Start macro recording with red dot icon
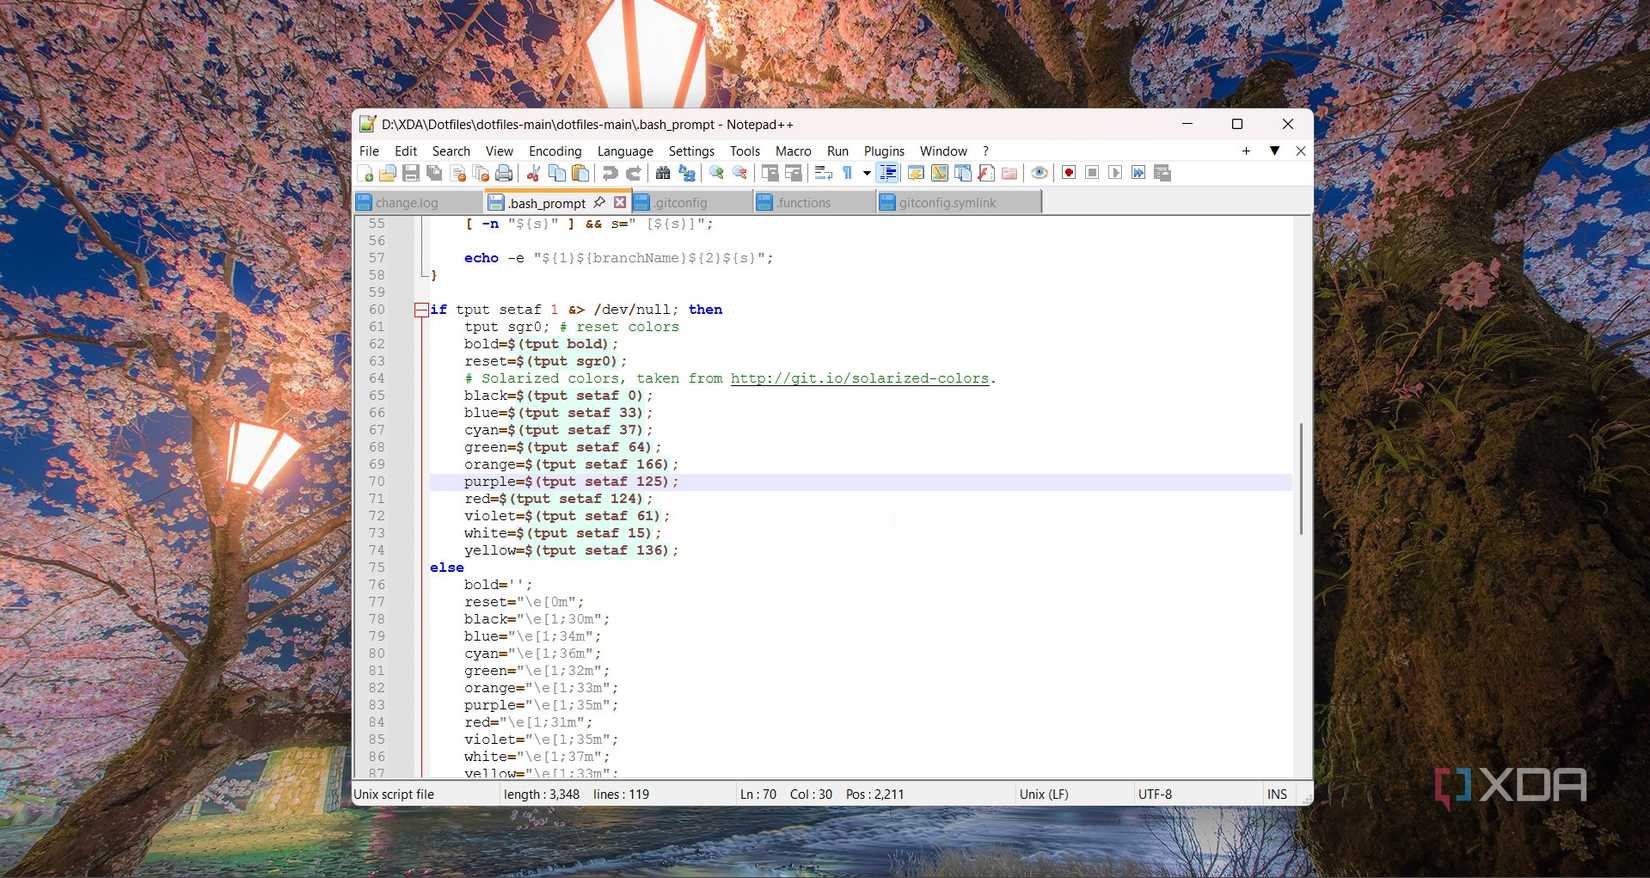 click(1068, 173)
